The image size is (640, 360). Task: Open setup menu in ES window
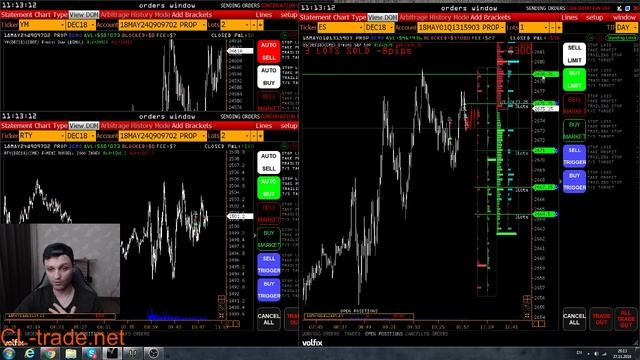coord(594,18)
